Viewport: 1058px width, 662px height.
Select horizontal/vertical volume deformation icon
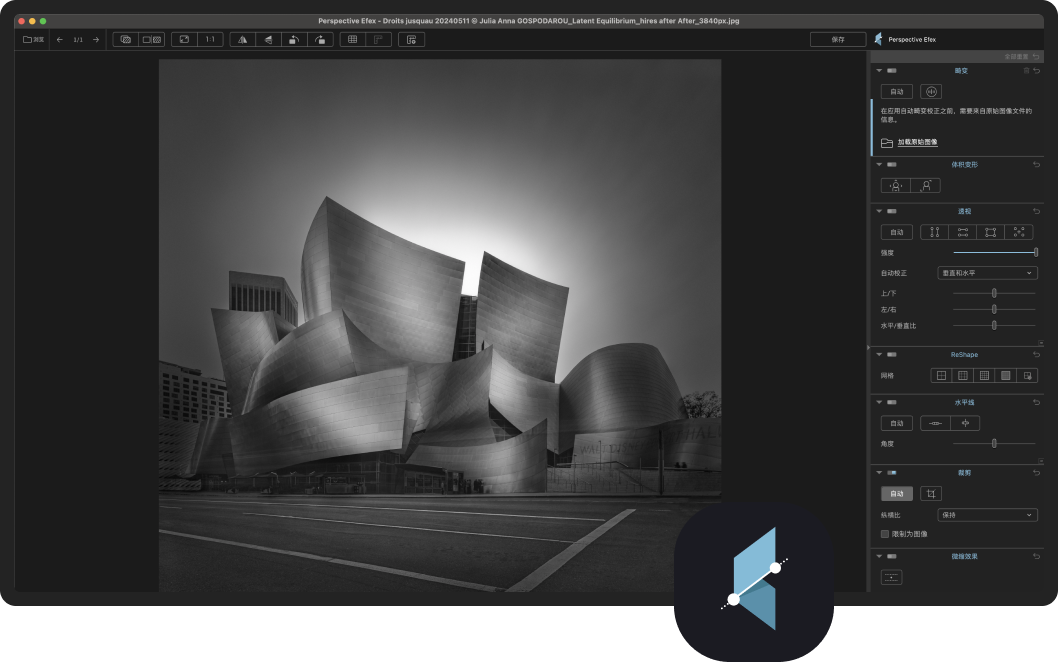[896, 186]
